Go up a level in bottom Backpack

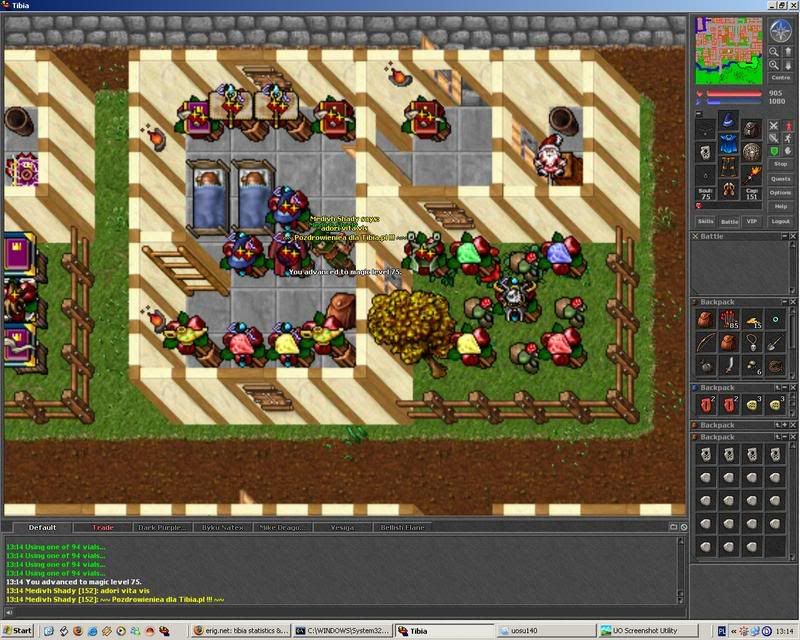(778, 437)
